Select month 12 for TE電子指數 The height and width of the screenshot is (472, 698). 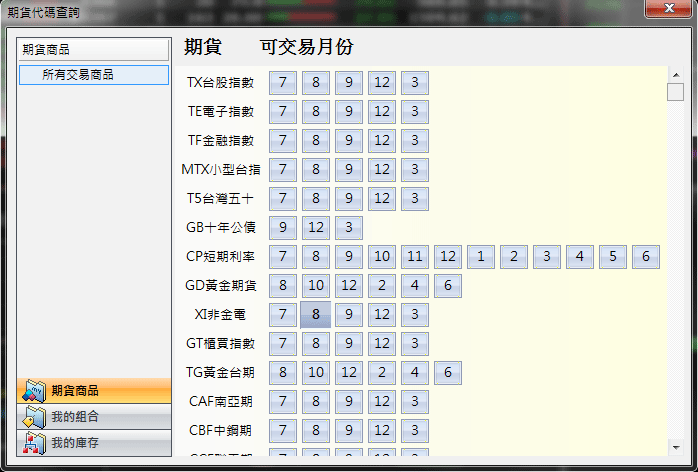click(381, 111)
